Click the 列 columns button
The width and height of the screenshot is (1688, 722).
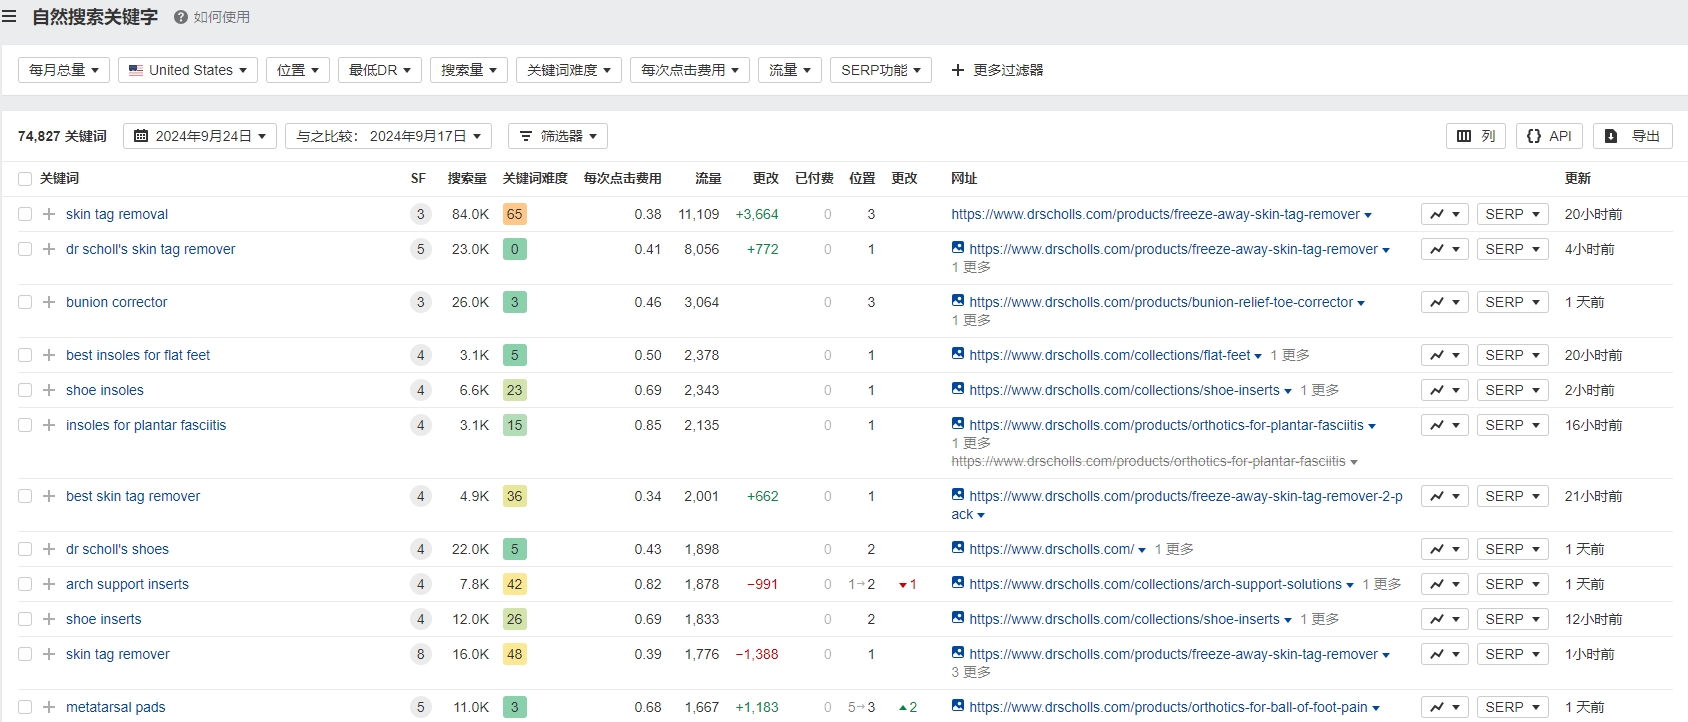pyautogui.click(x=1476, y=136)
